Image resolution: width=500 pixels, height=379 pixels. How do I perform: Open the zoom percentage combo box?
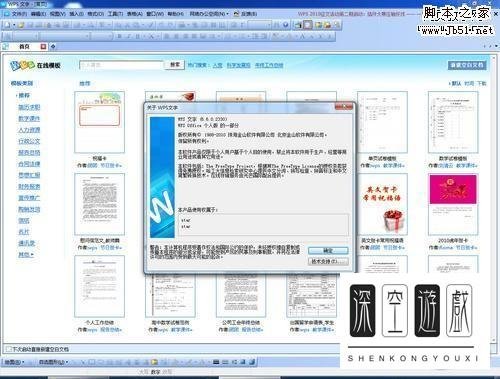[260, 25]
